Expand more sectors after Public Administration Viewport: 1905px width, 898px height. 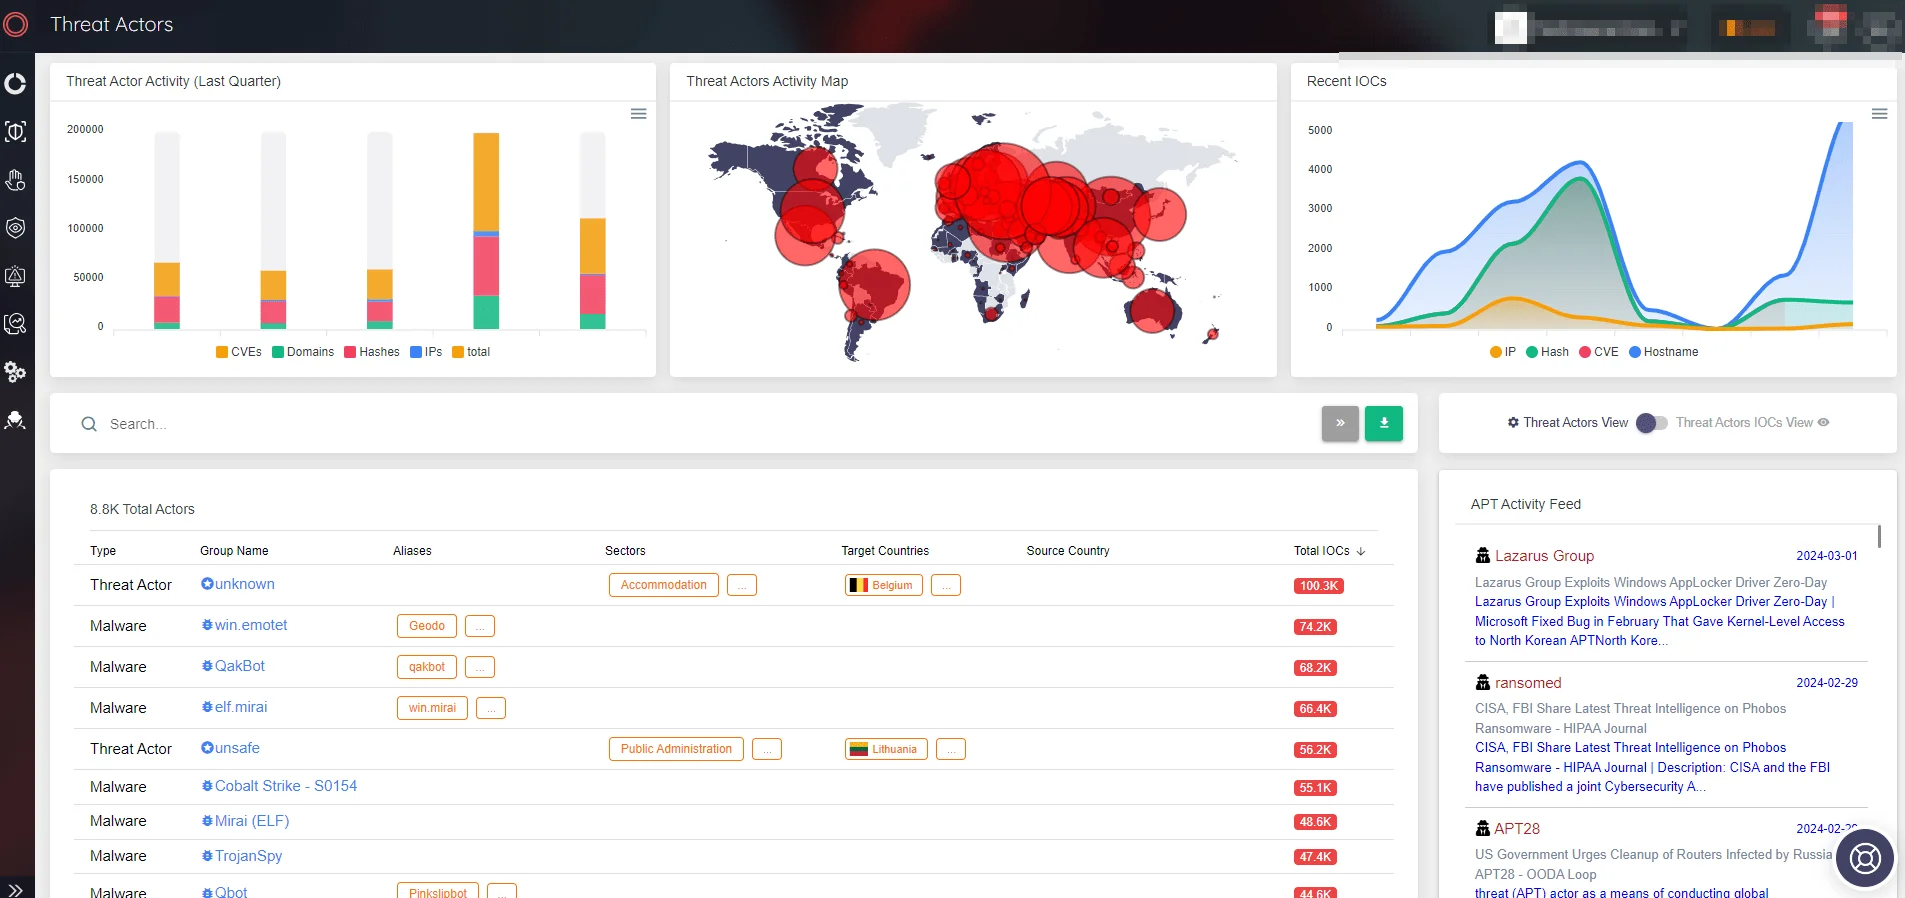click(x=767, y=749)
